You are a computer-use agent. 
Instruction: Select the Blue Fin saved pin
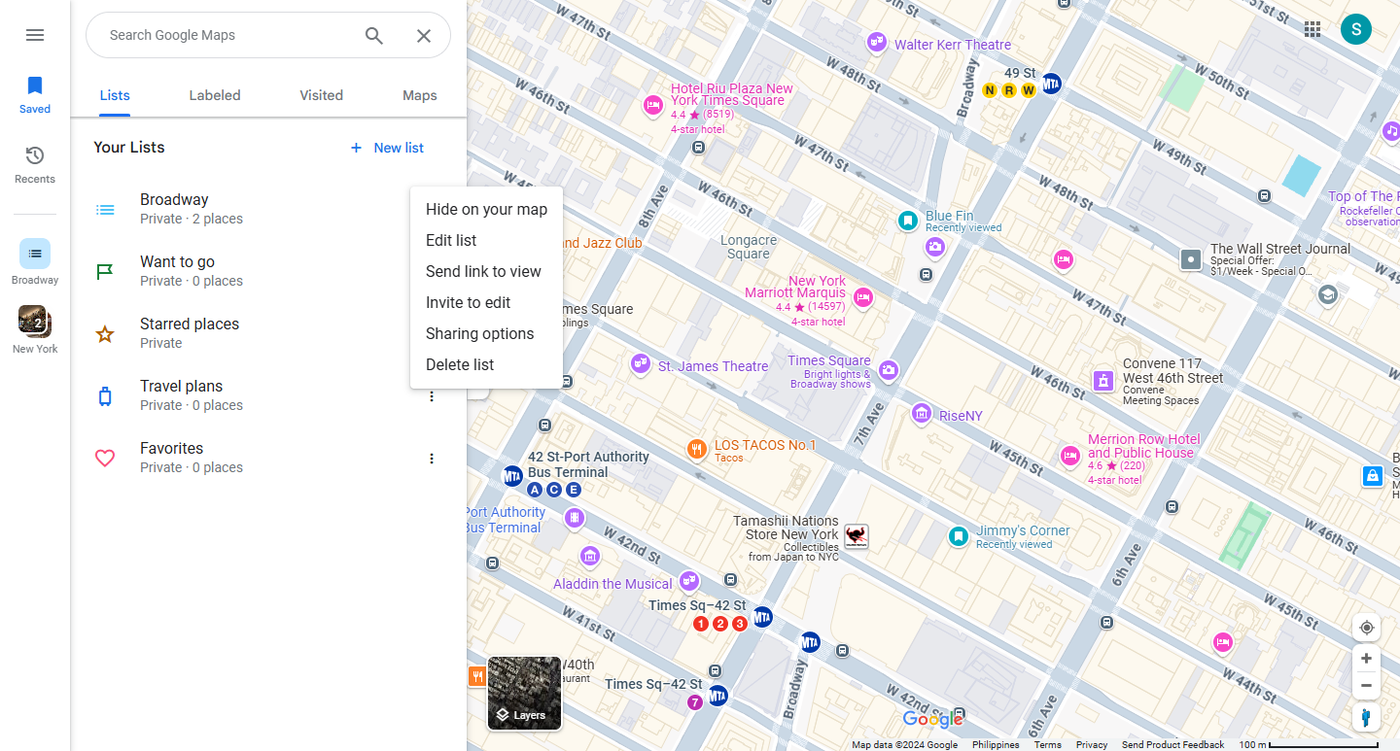pyautogui.click(x=908, y=220)
